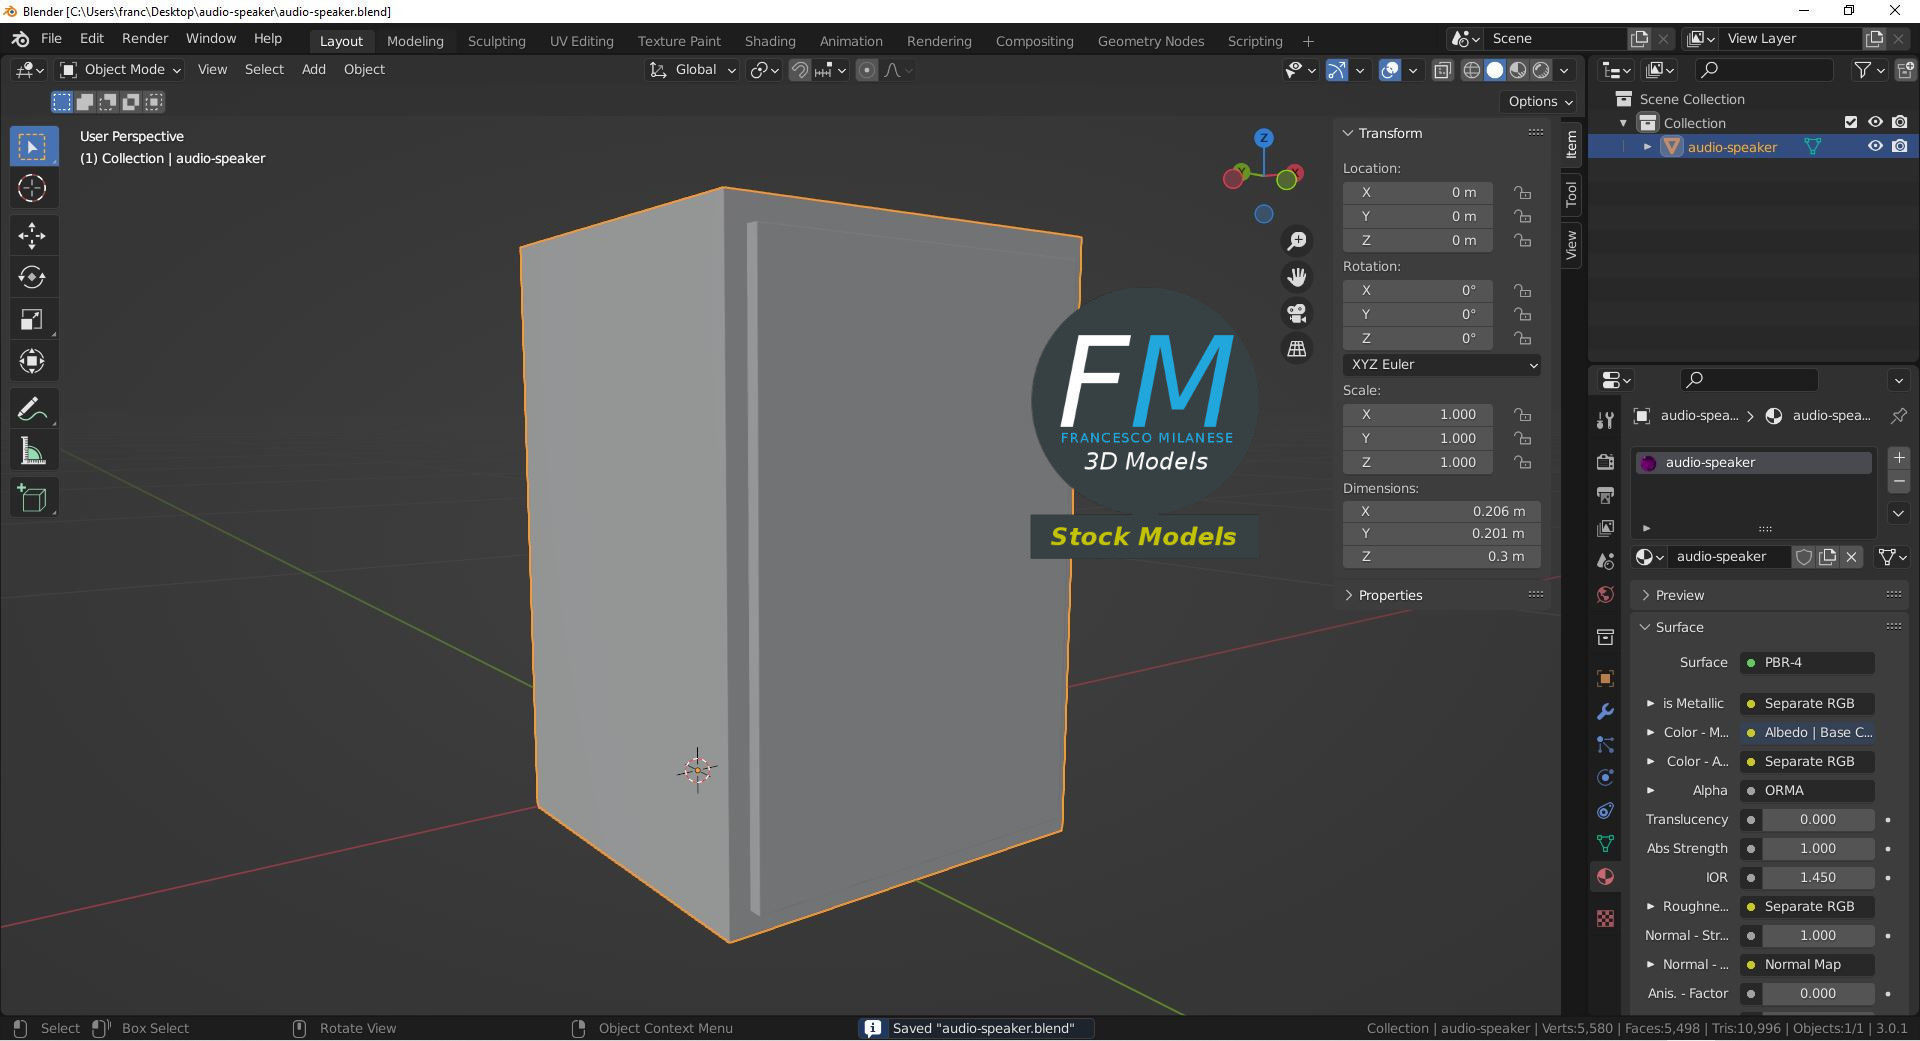Open XYZ Euler rotation mode dropdown
This screenshot has height=1041, width=1920.
click(x=1442, y=365)
